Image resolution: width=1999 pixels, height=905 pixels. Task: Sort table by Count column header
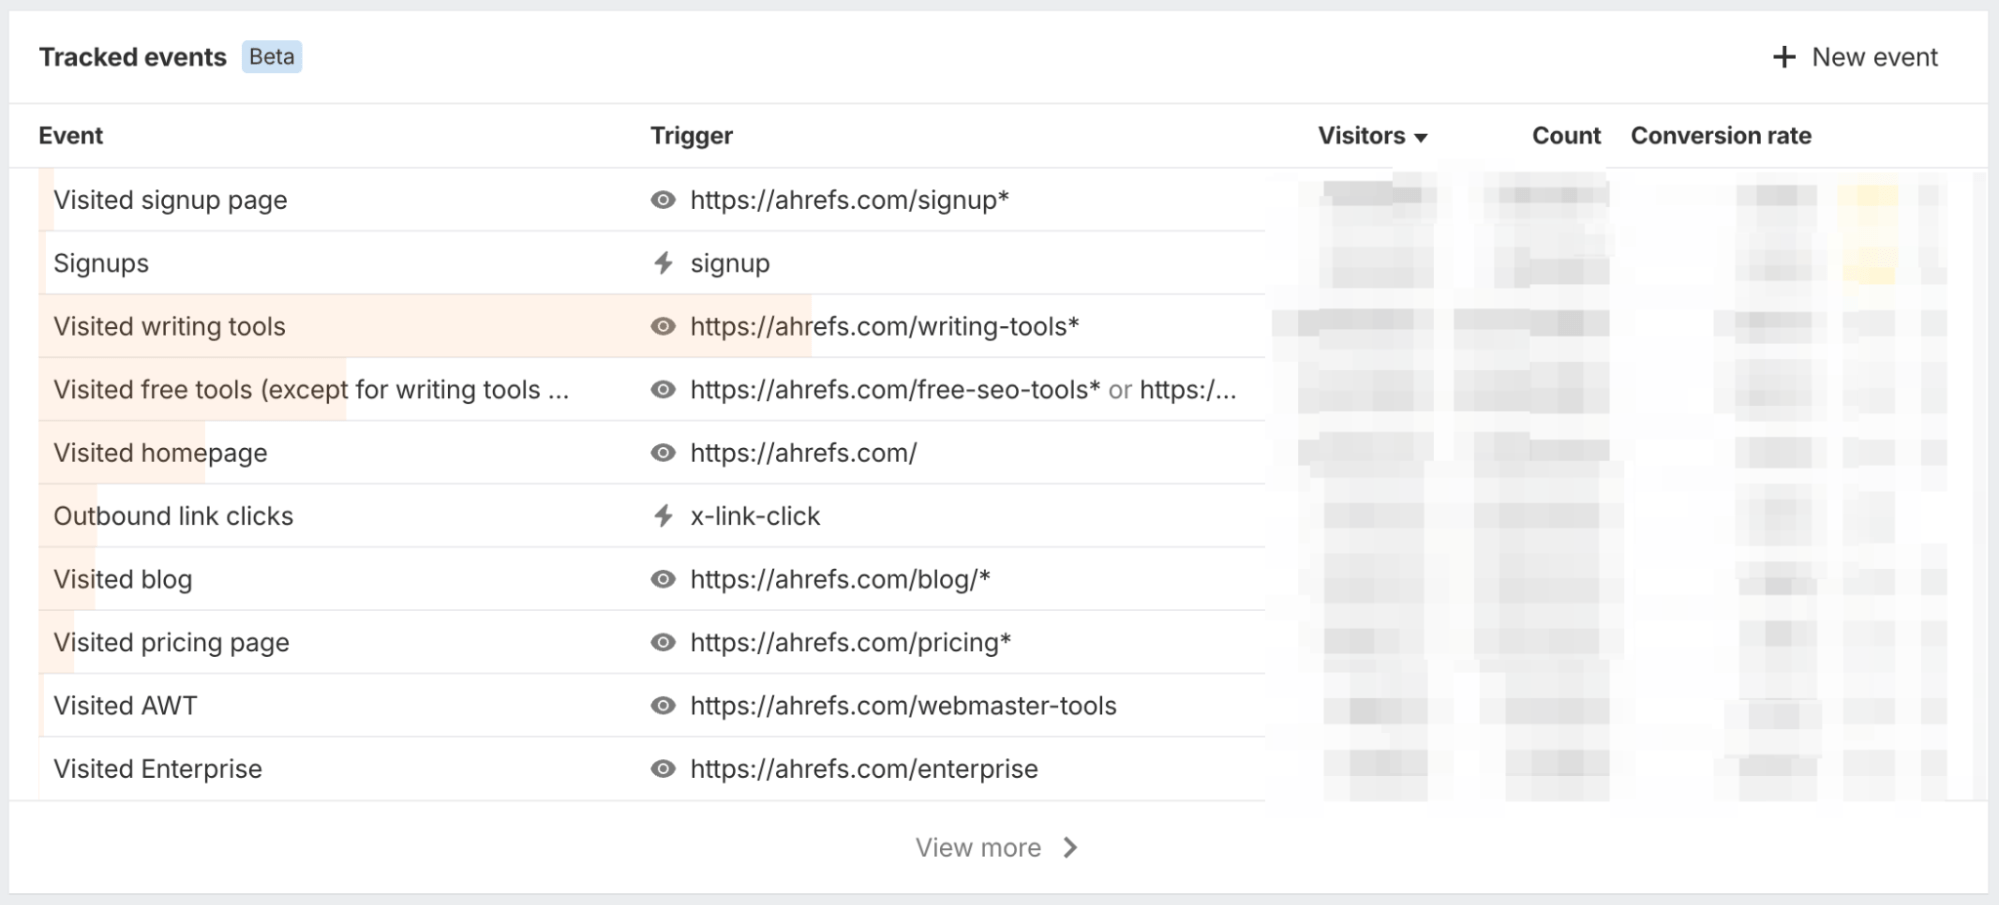(1565, 136)
